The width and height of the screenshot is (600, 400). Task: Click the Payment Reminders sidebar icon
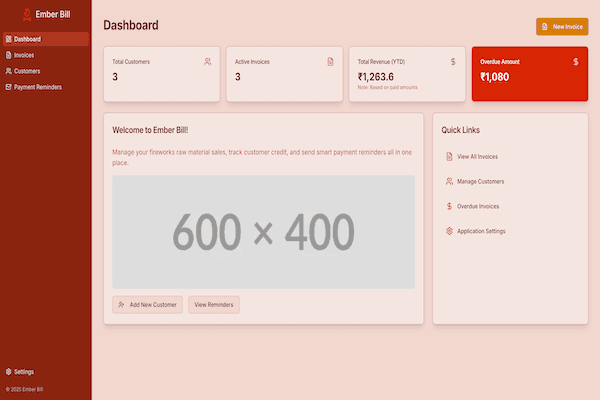pyautogui.click(x=9, y=87)
